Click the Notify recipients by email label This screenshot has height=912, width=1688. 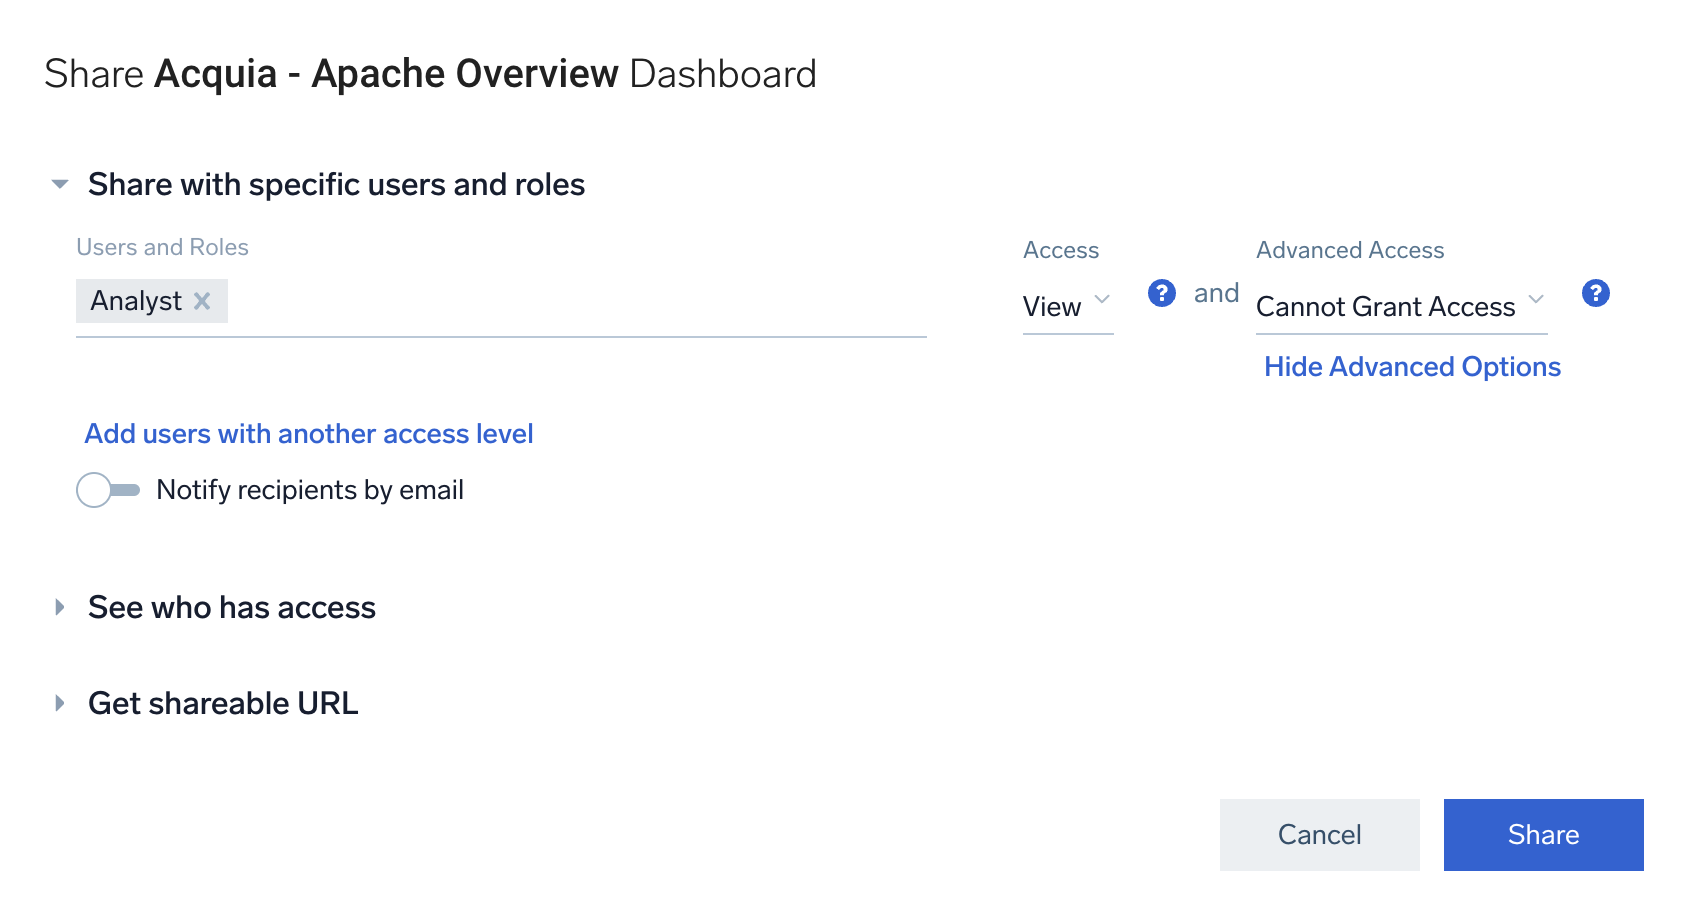pyautogui.click(x=310, y=490)
